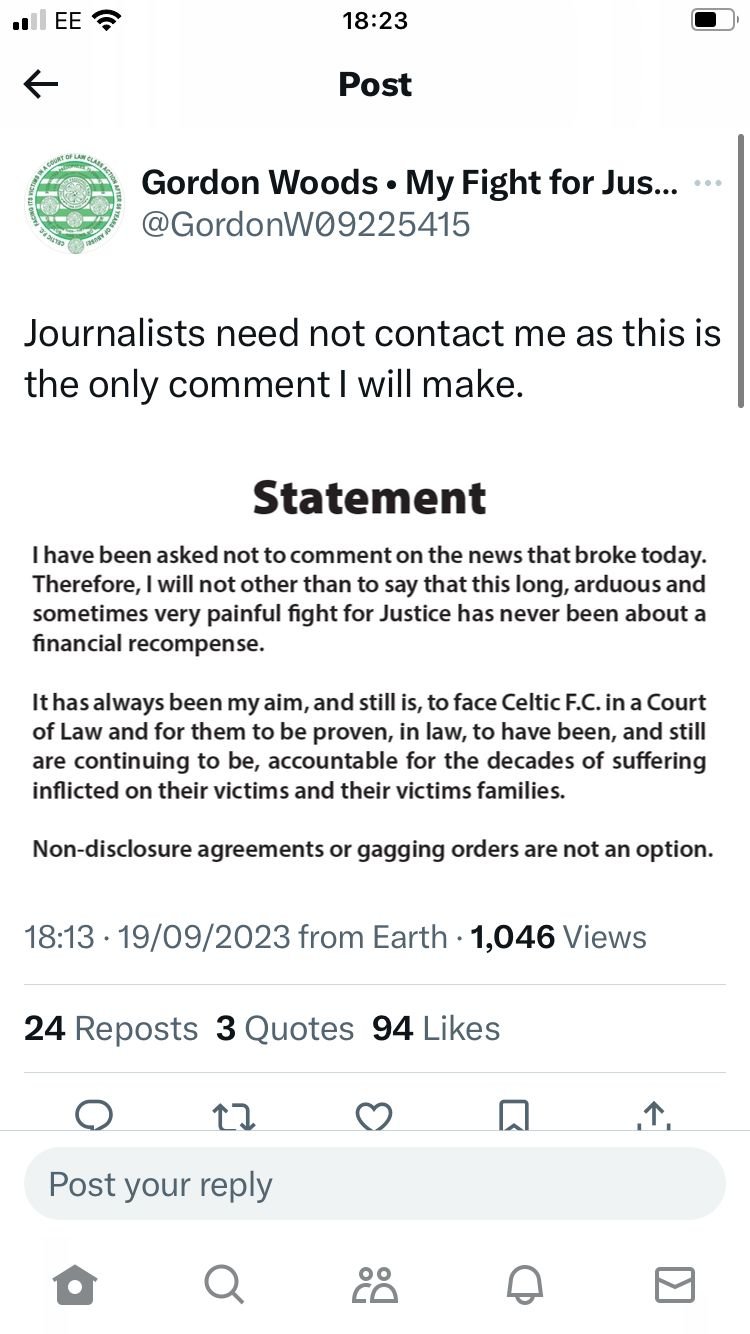Viewport: 750px width, 1334px height.
Task: Bookmark this post
Action: pyautogui.click(x=514, y=1115)
